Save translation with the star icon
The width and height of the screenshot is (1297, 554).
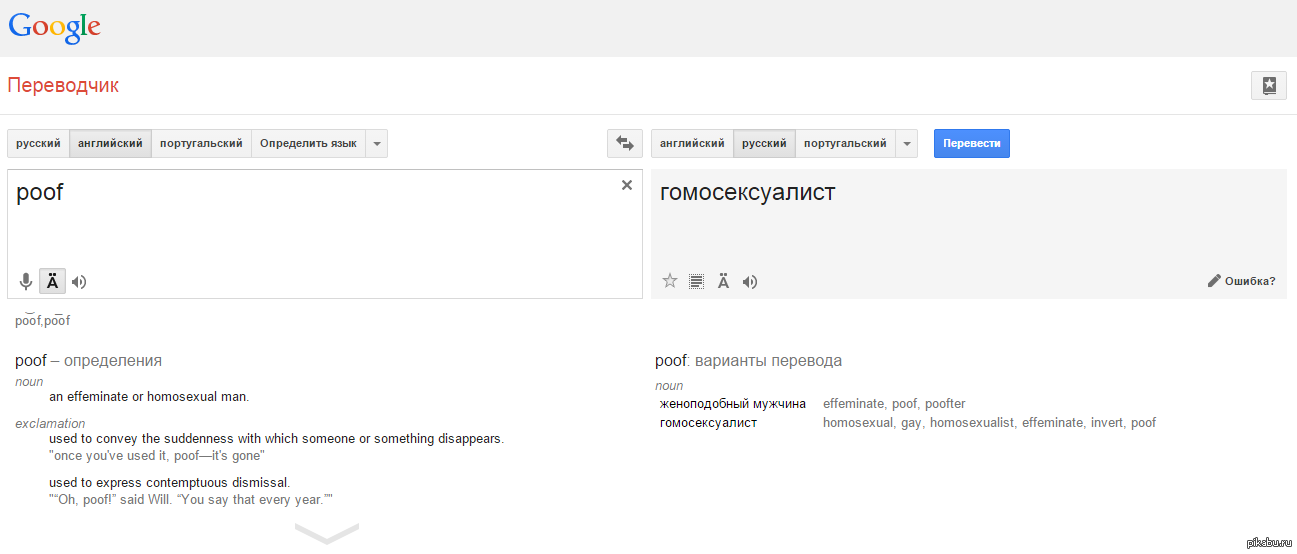click(x=670, y=281)
